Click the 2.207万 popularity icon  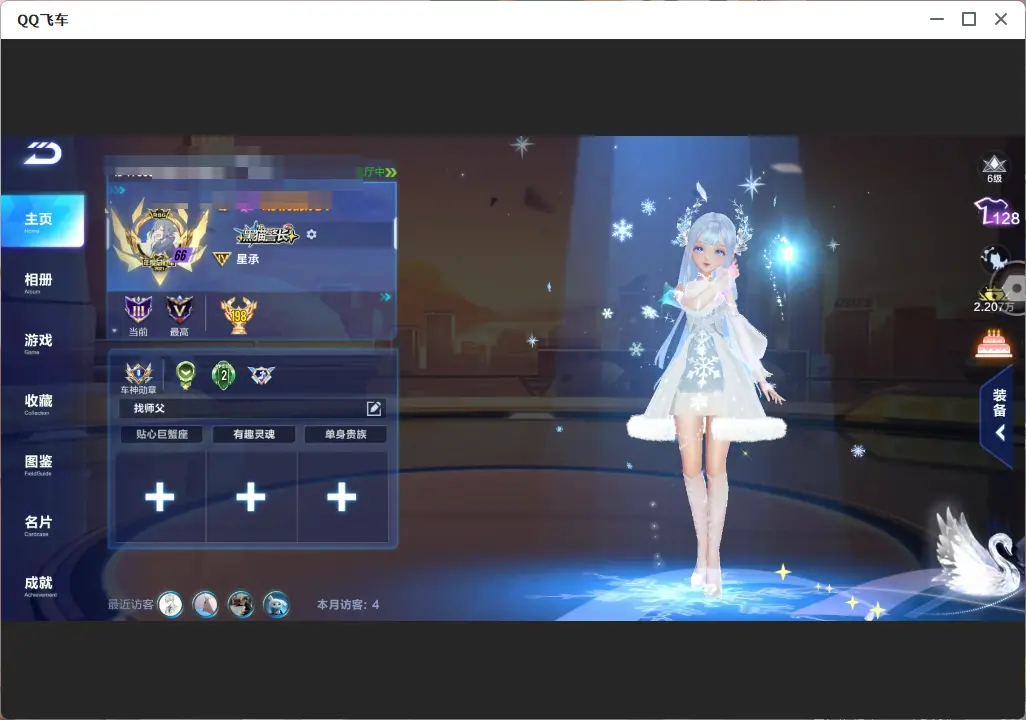click(x=993, y=301)
